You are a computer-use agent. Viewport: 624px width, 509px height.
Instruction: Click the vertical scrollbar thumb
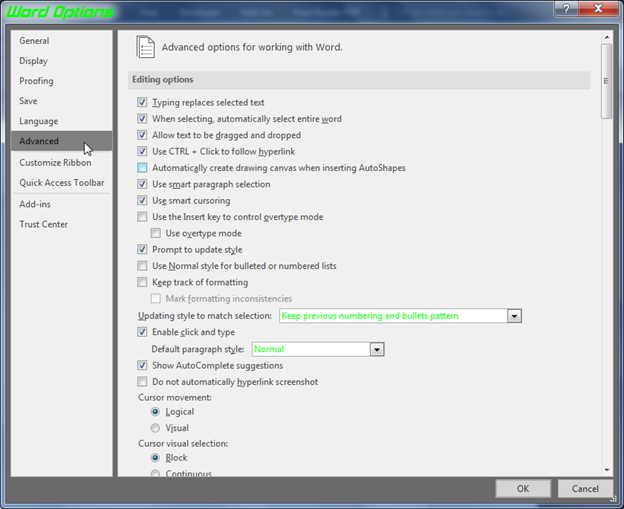point(606,81)
